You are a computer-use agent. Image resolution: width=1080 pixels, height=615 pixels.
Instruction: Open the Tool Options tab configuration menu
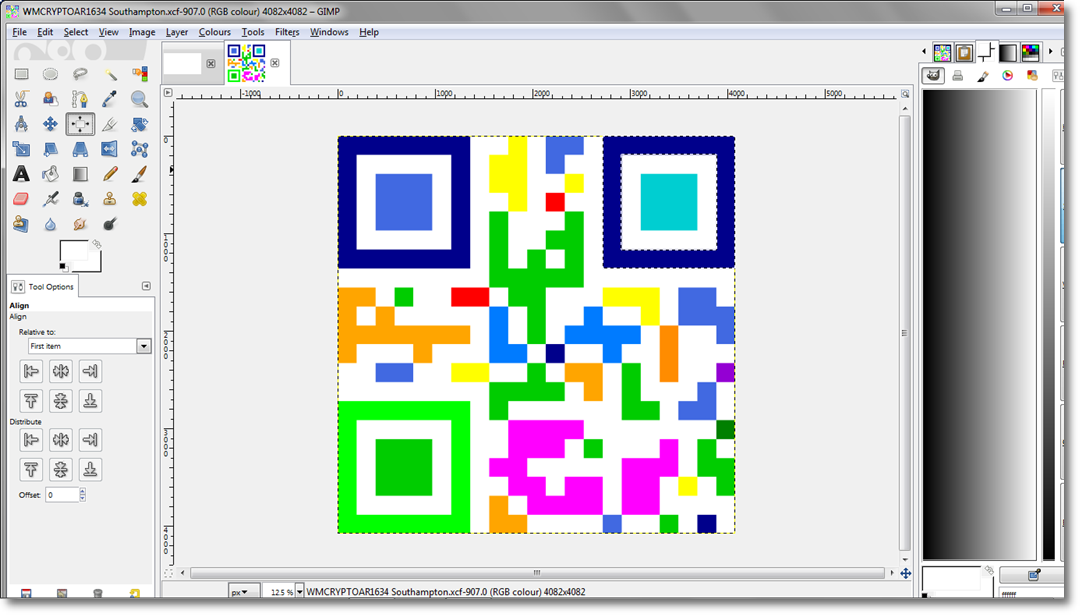click(x=146, y=286)
